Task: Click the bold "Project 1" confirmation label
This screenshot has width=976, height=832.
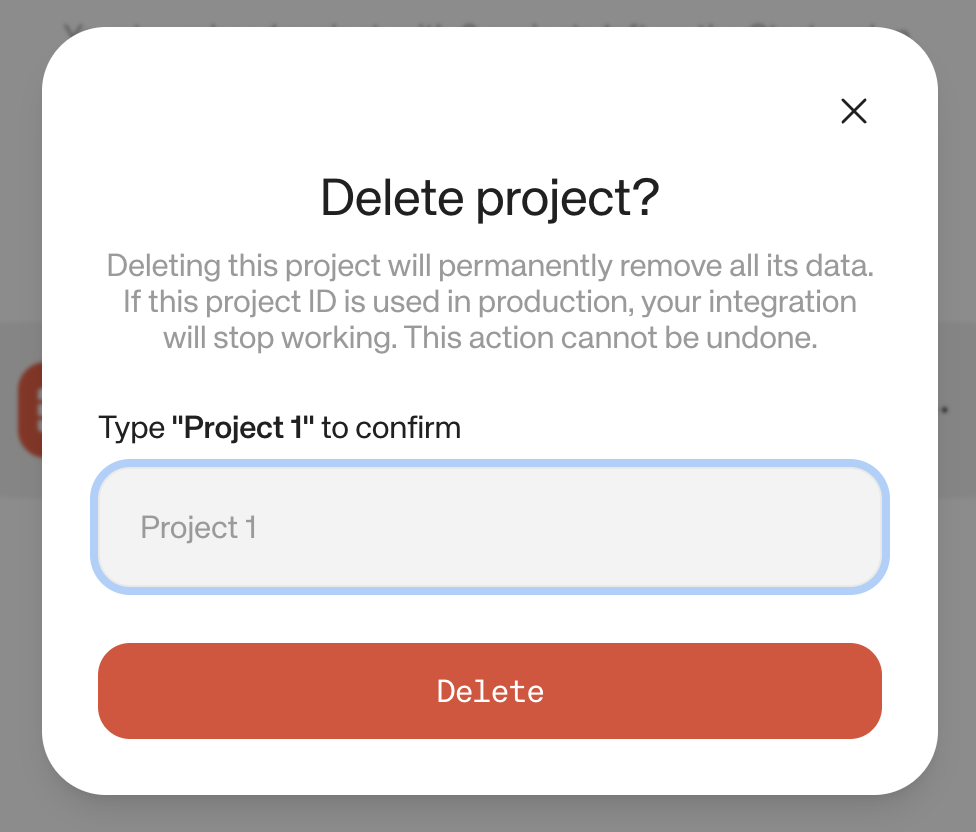Action: 245,427
